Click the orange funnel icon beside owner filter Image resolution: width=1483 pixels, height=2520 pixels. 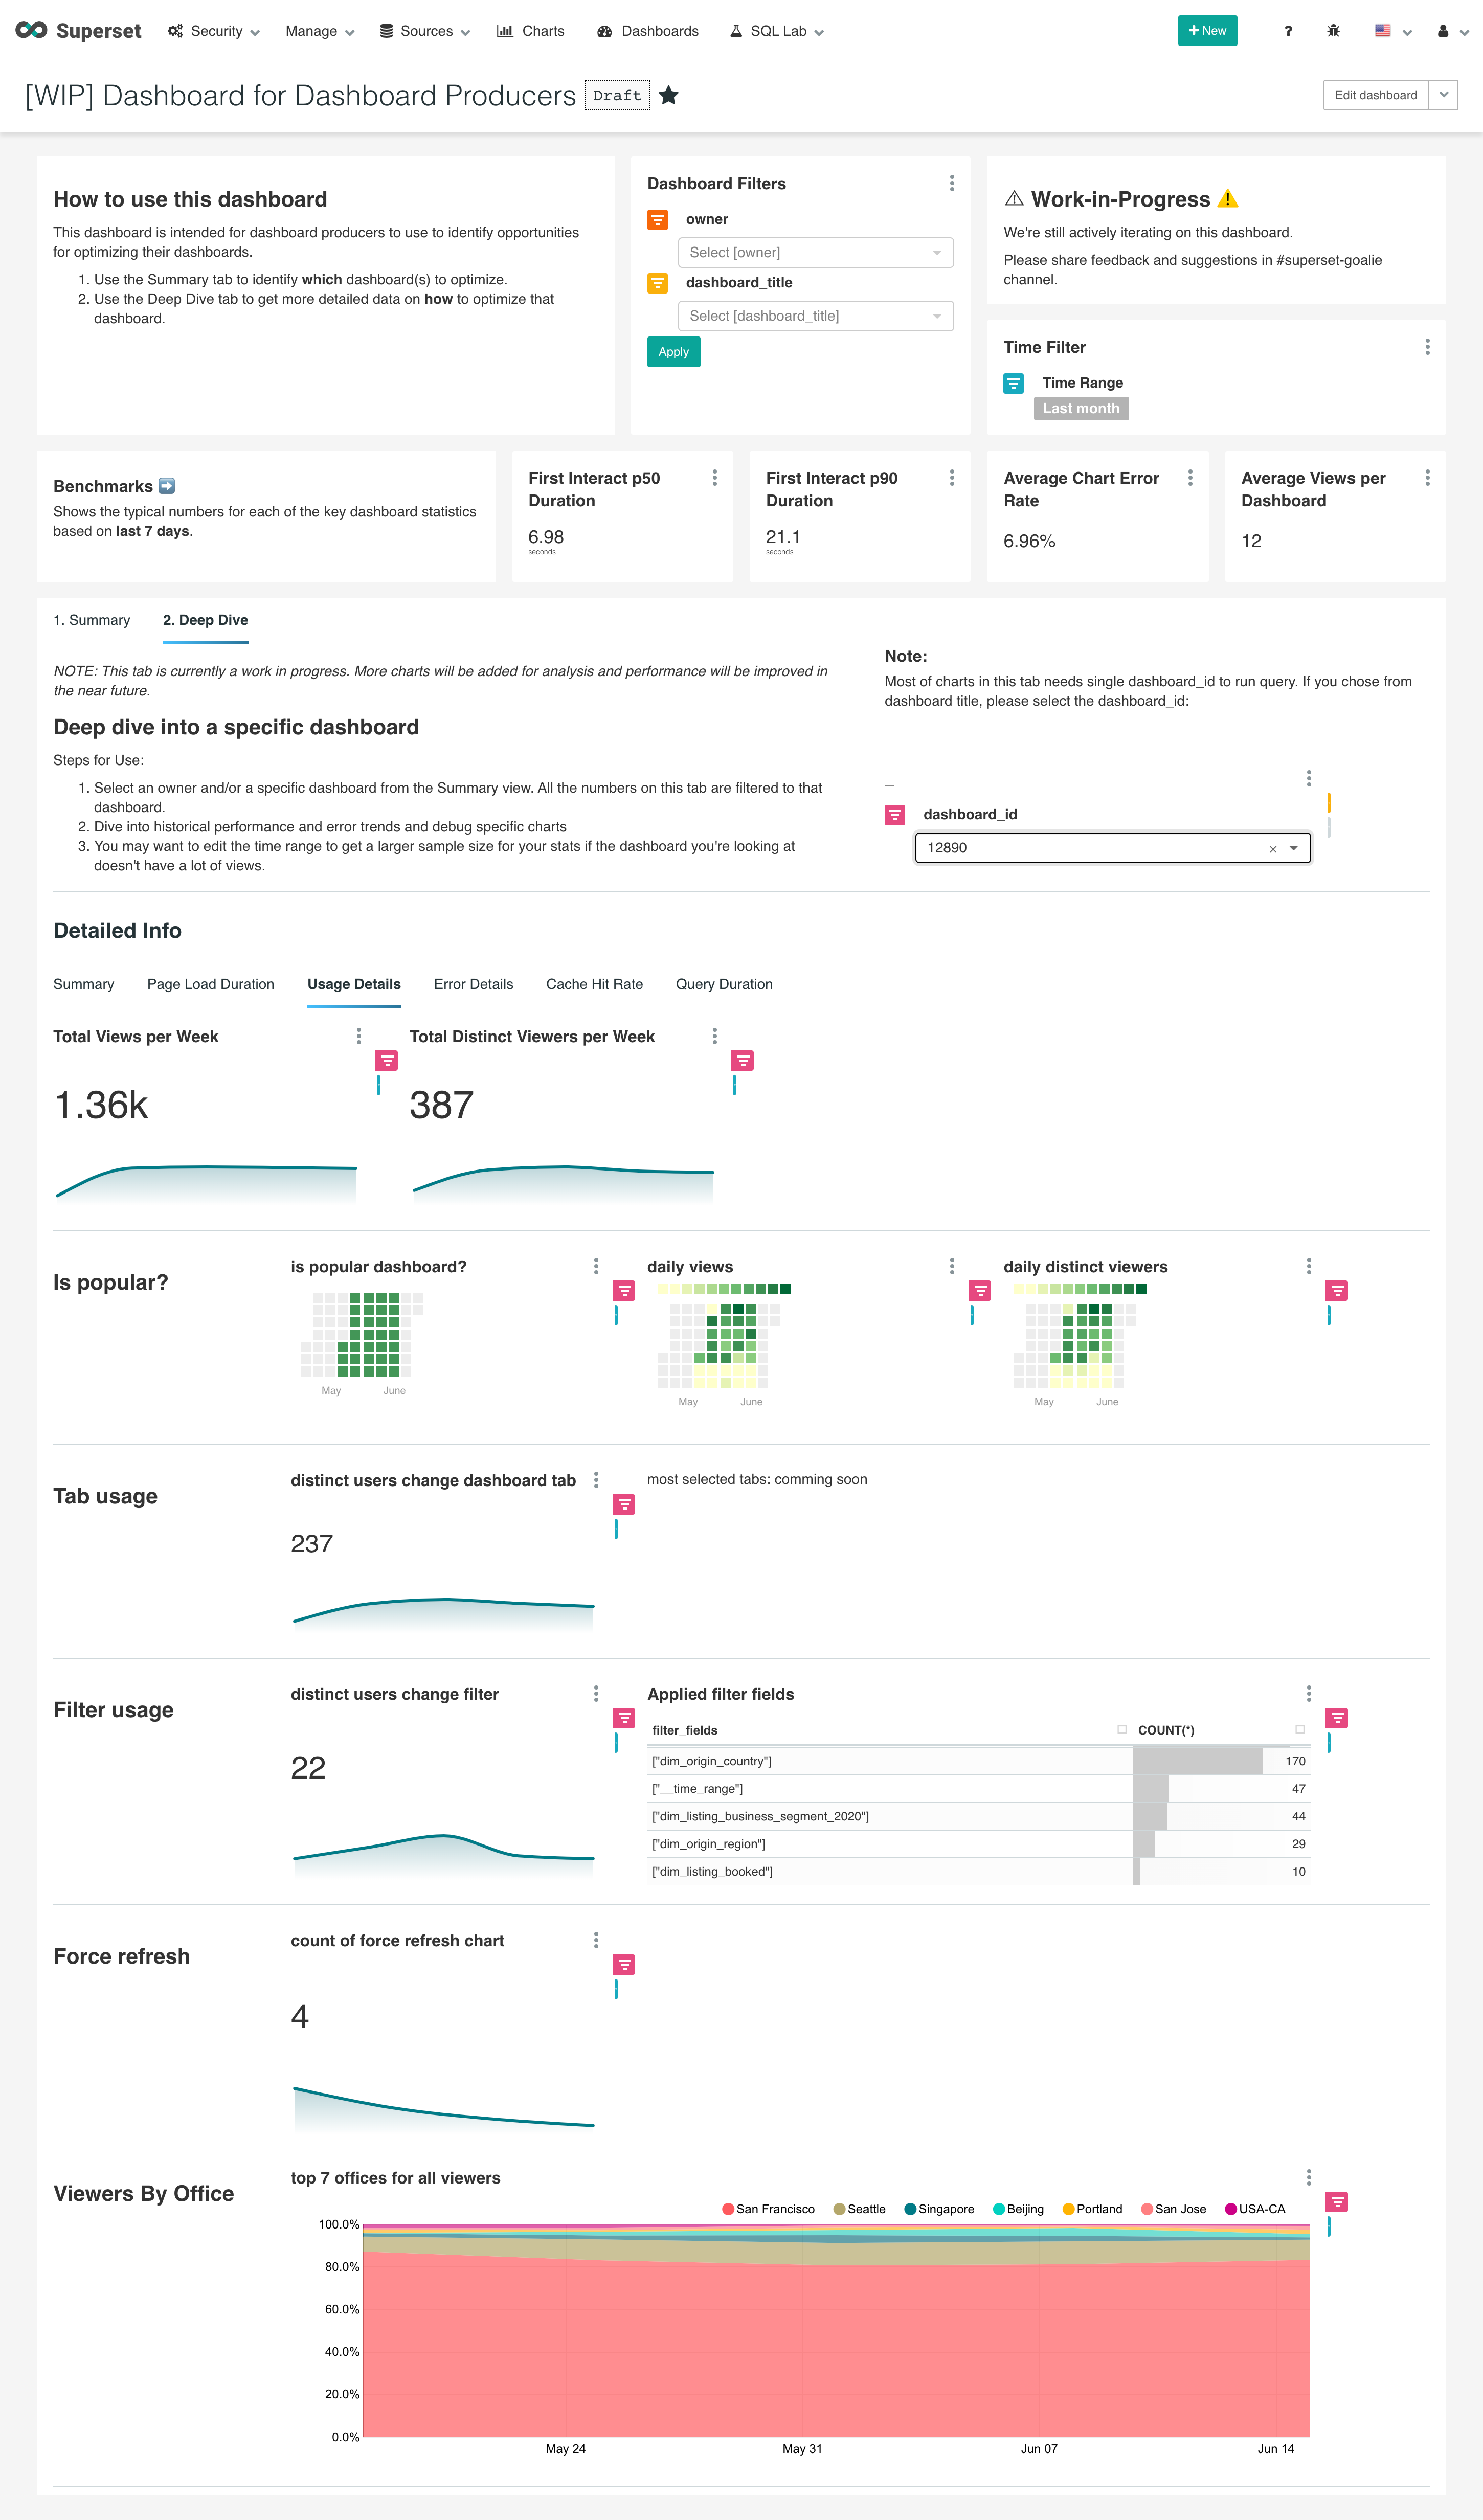pyautogui.click(x=657, y=219)
